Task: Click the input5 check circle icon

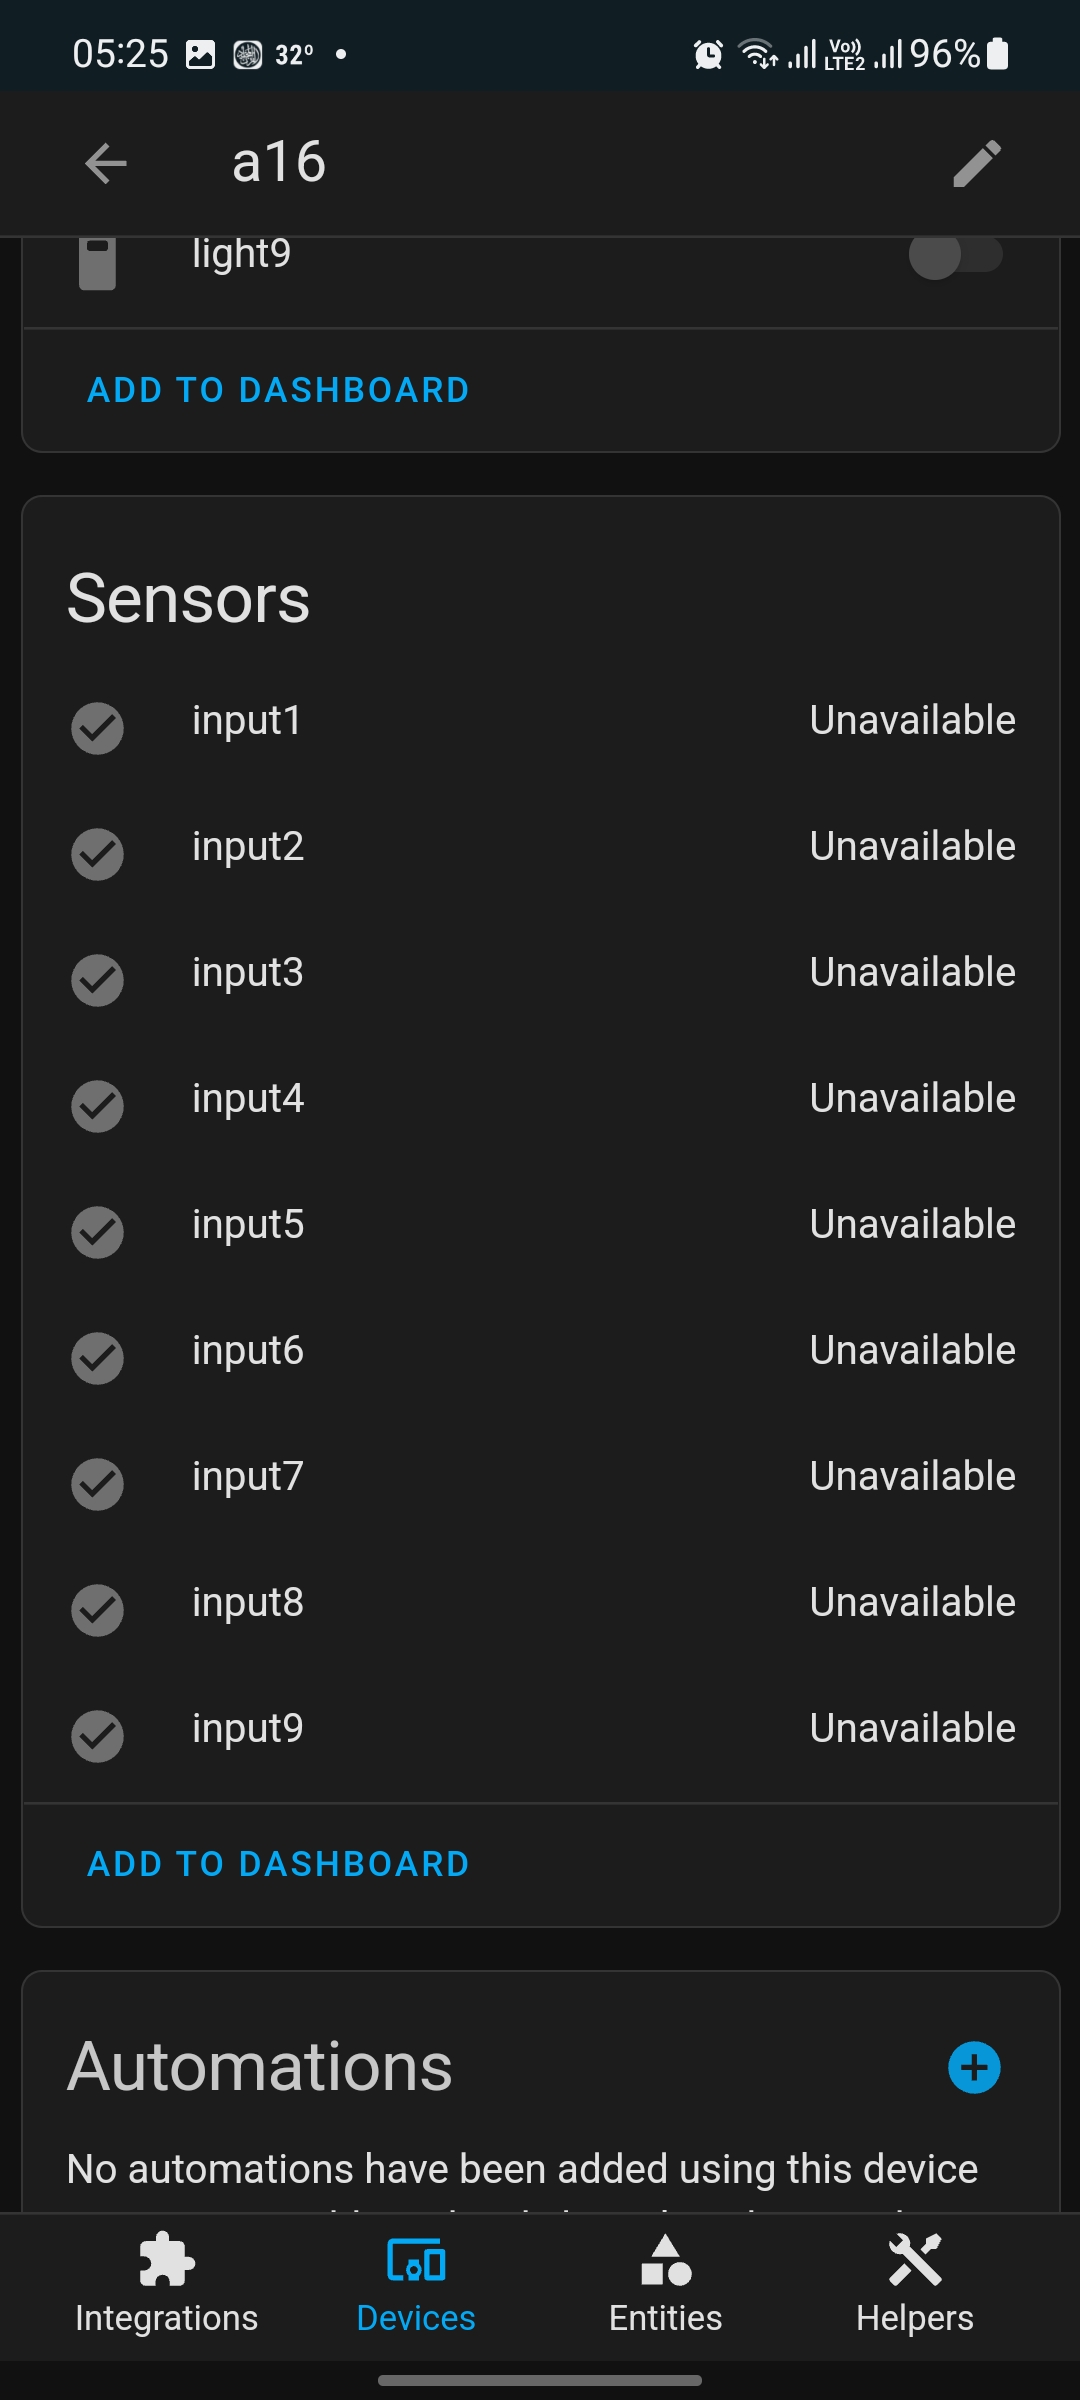Action: pos(97,1231)
